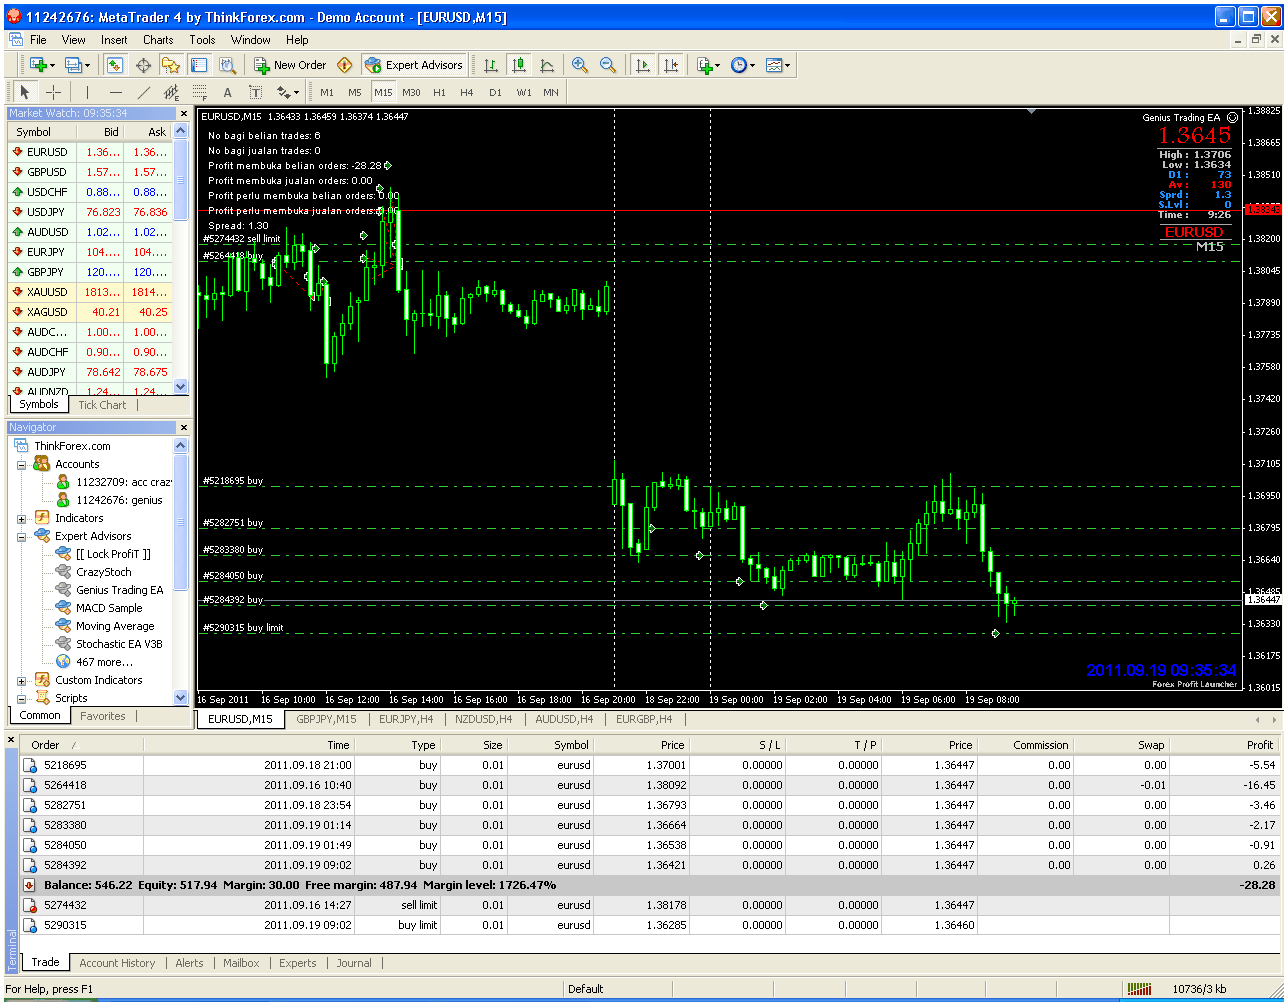Image resolution: width=1288 pixels, height=1002 pixels.
Task: Open the Charts menu
Action: pos(158,40)
